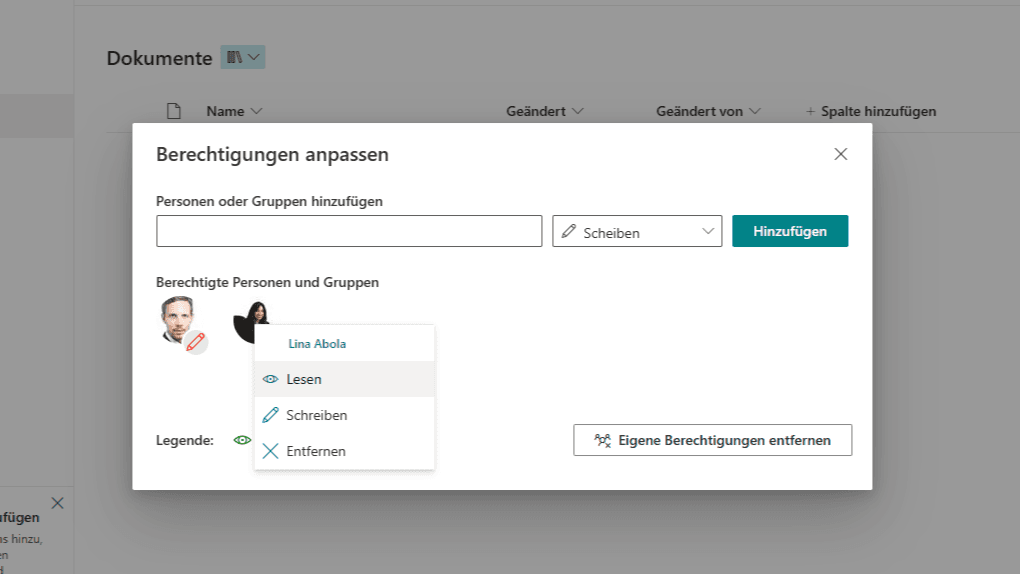The image size is (1020, 574).
Task: Click the Legende label
Action: (185, 441)
